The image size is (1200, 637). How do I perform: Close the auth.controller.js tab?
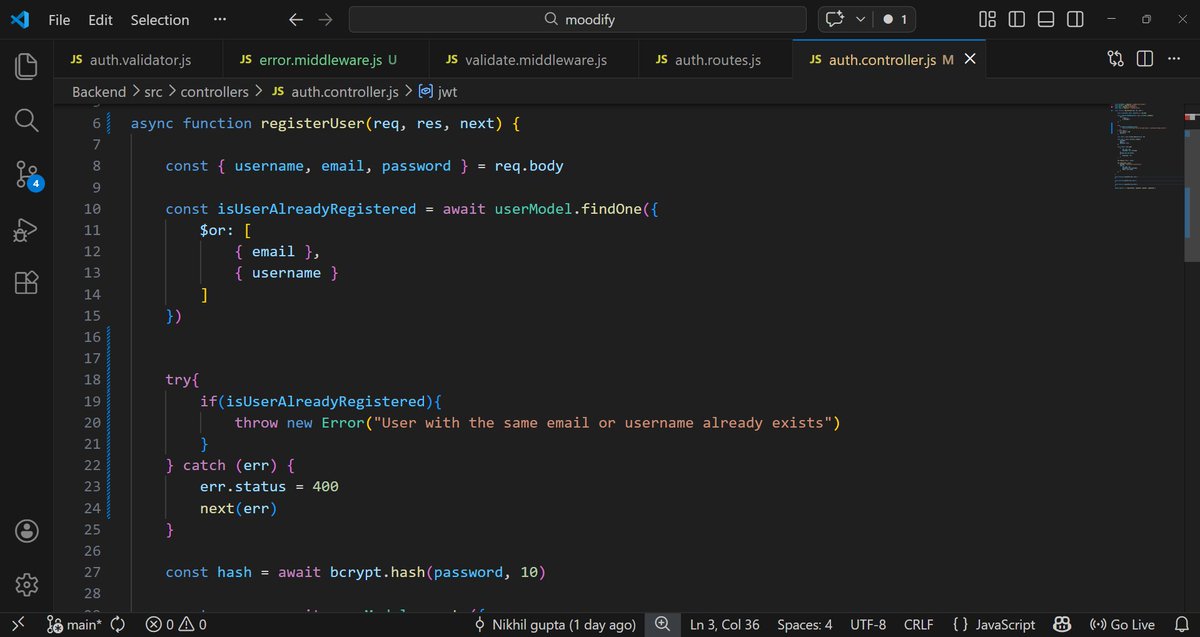(968, 60)
